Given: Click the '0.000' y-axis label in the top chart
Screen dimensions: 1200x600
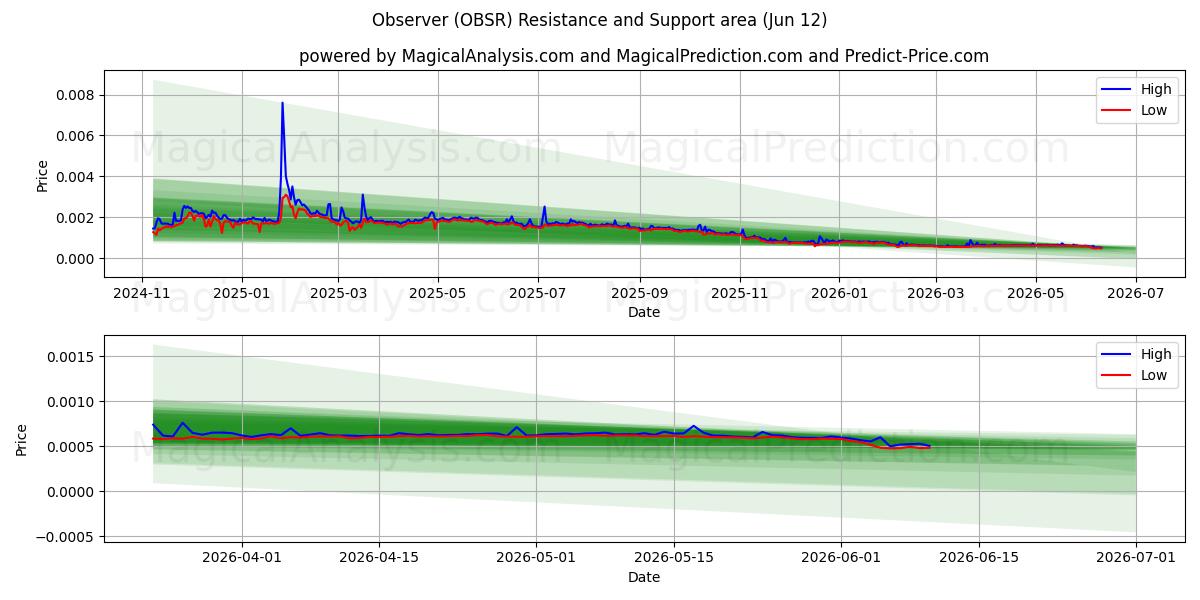Looking at the screenshot, I should coord(76,259).
